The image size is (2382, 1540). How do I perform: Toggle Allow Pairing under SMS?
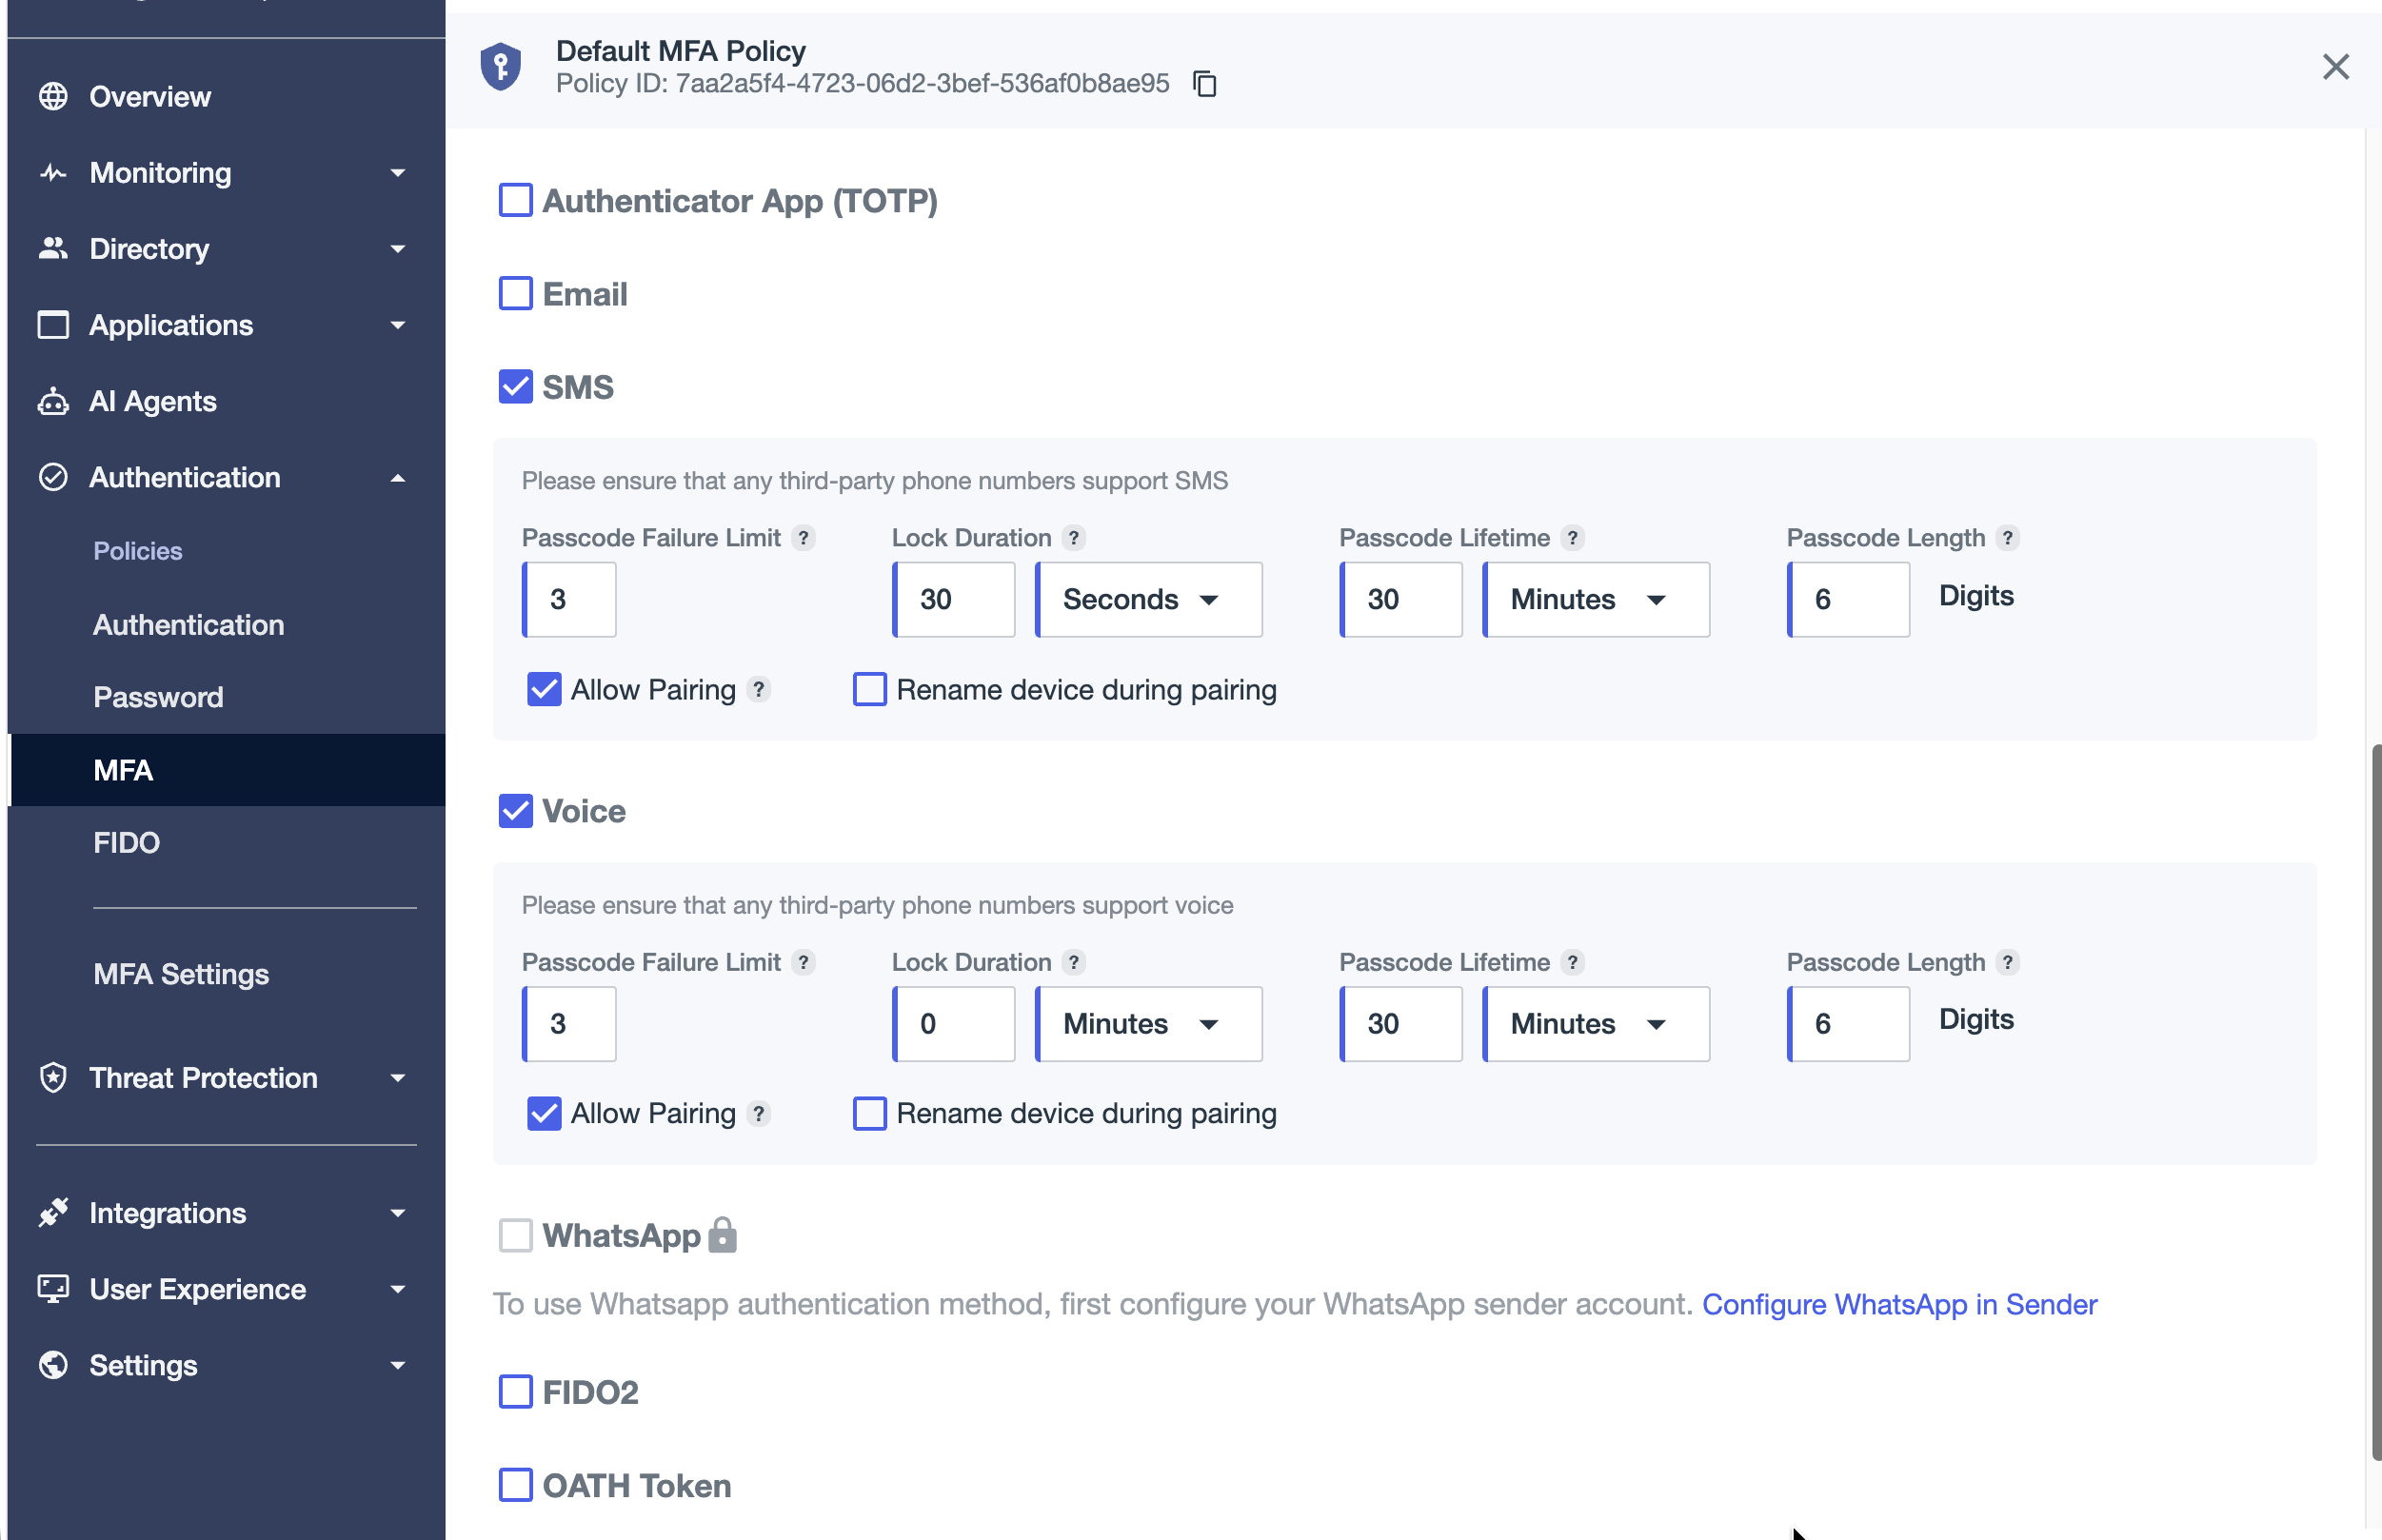[x=544, y=689]
